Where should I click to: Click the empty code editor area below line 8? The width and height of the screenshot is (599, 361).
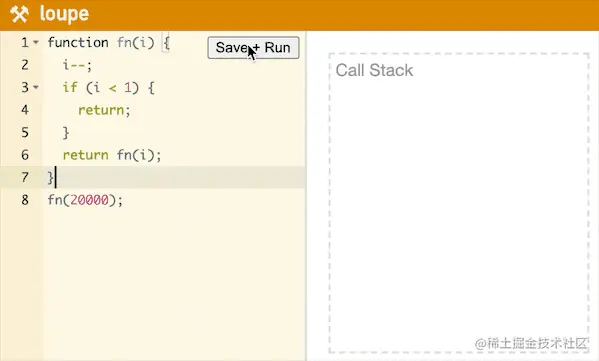point(174,283)
